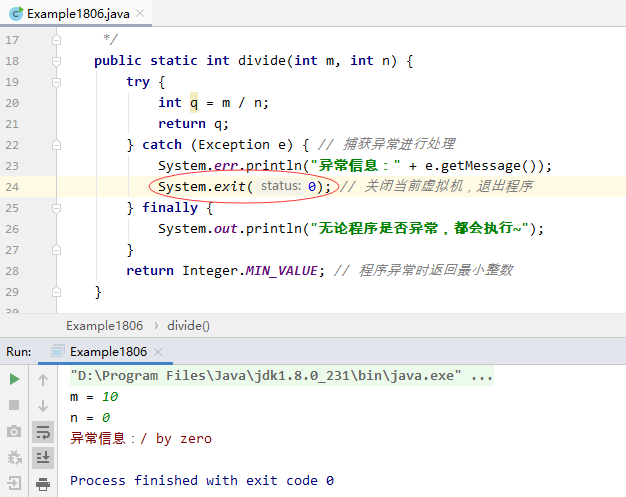Toggle scroll to end of console

coord(43,457)
